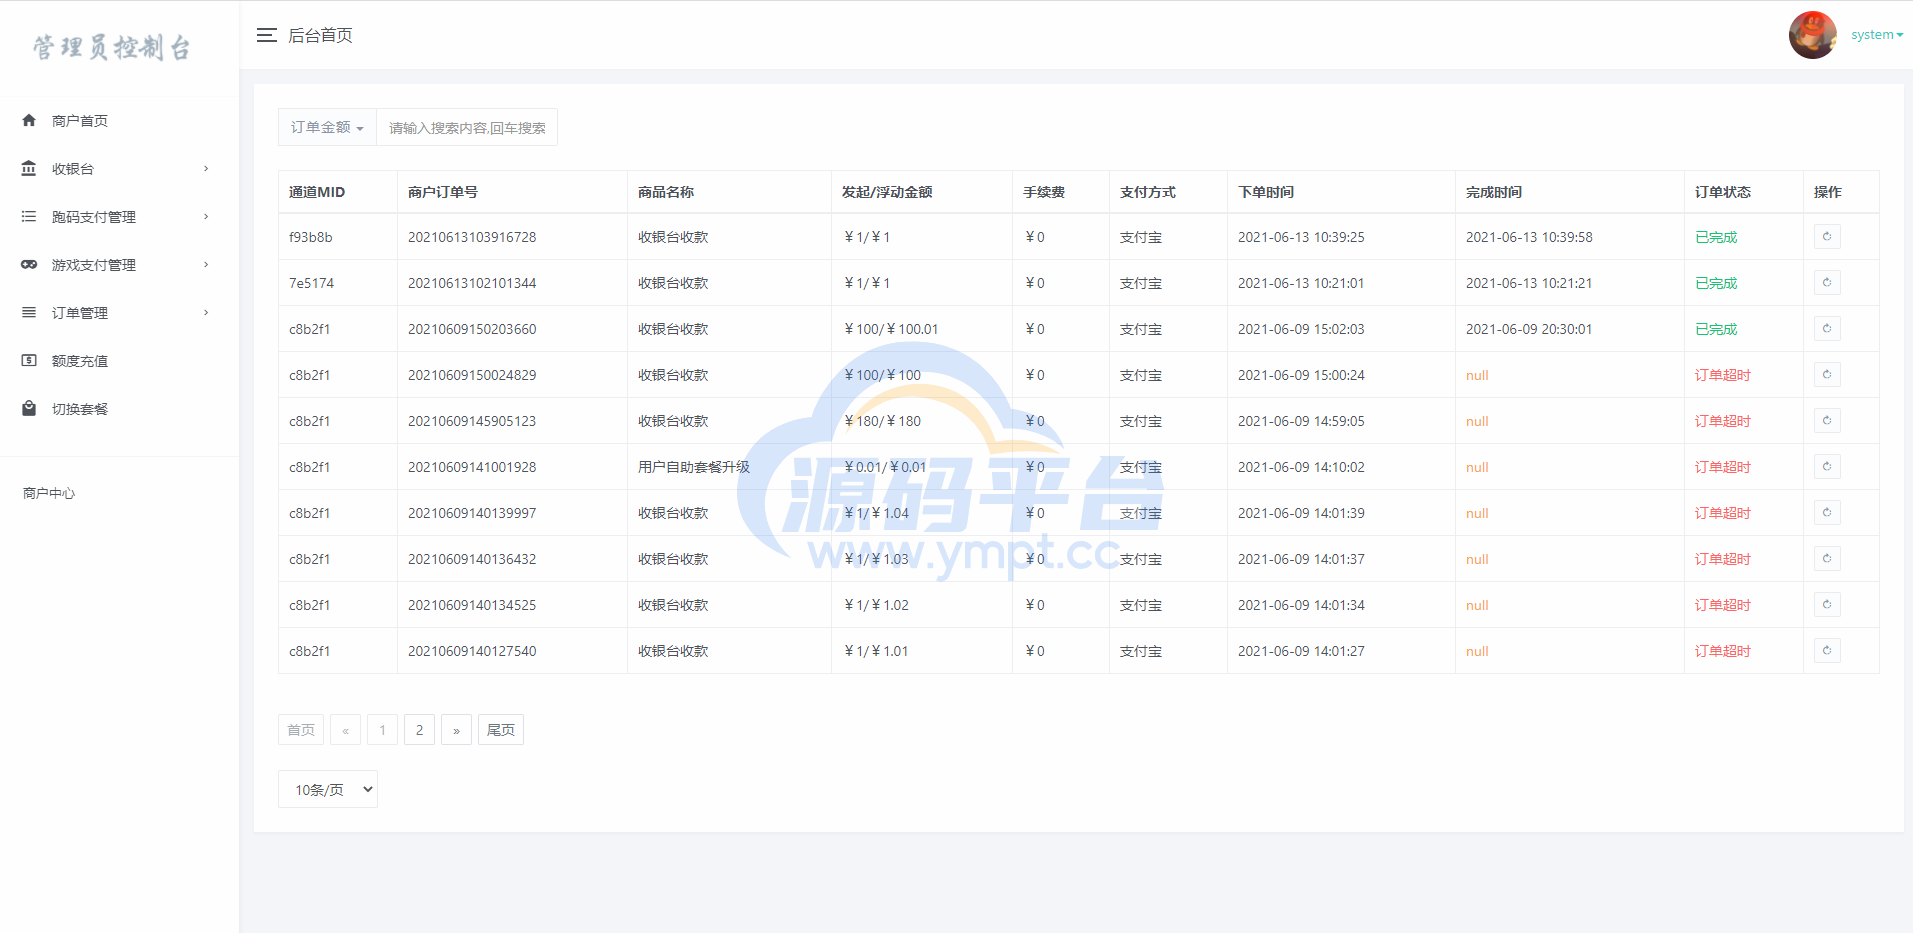Viewport: 1913px width, 933px height.
Task: Click the action icon for order 20210609150203660
Action: [x=1827, y=329]
